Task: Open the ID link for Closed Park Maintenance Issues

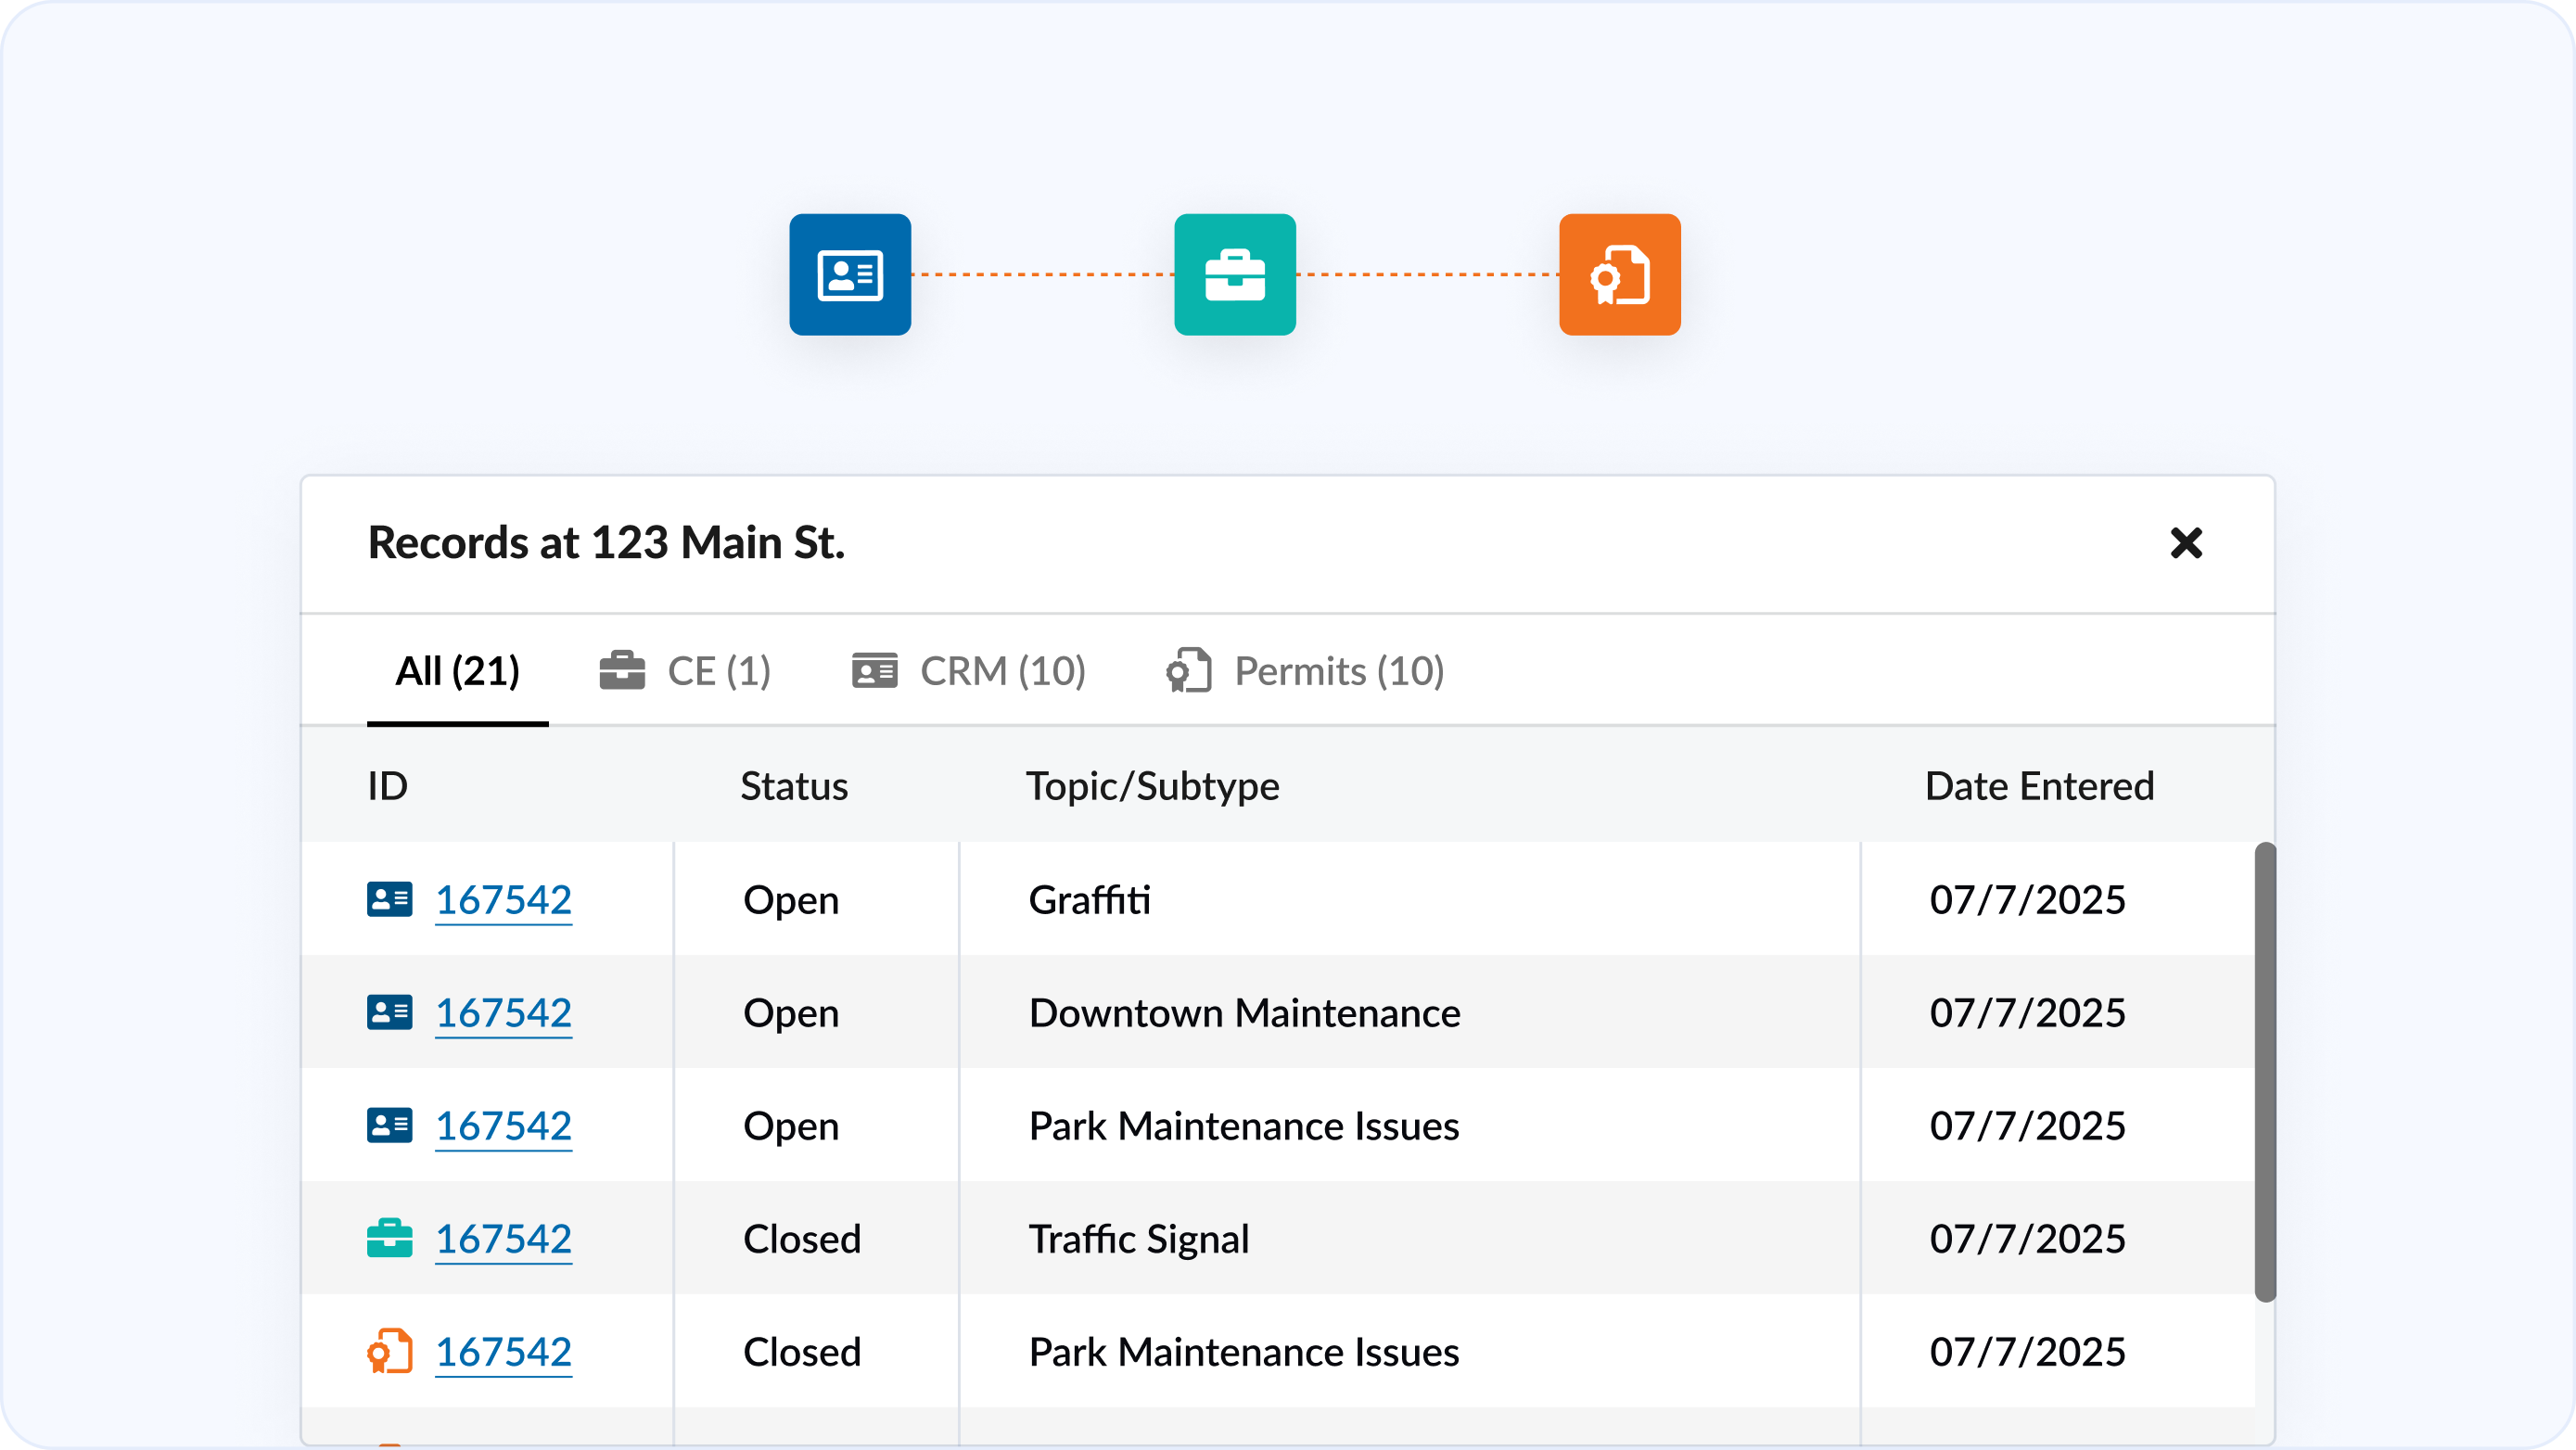Action: (x=503, y=1351)
